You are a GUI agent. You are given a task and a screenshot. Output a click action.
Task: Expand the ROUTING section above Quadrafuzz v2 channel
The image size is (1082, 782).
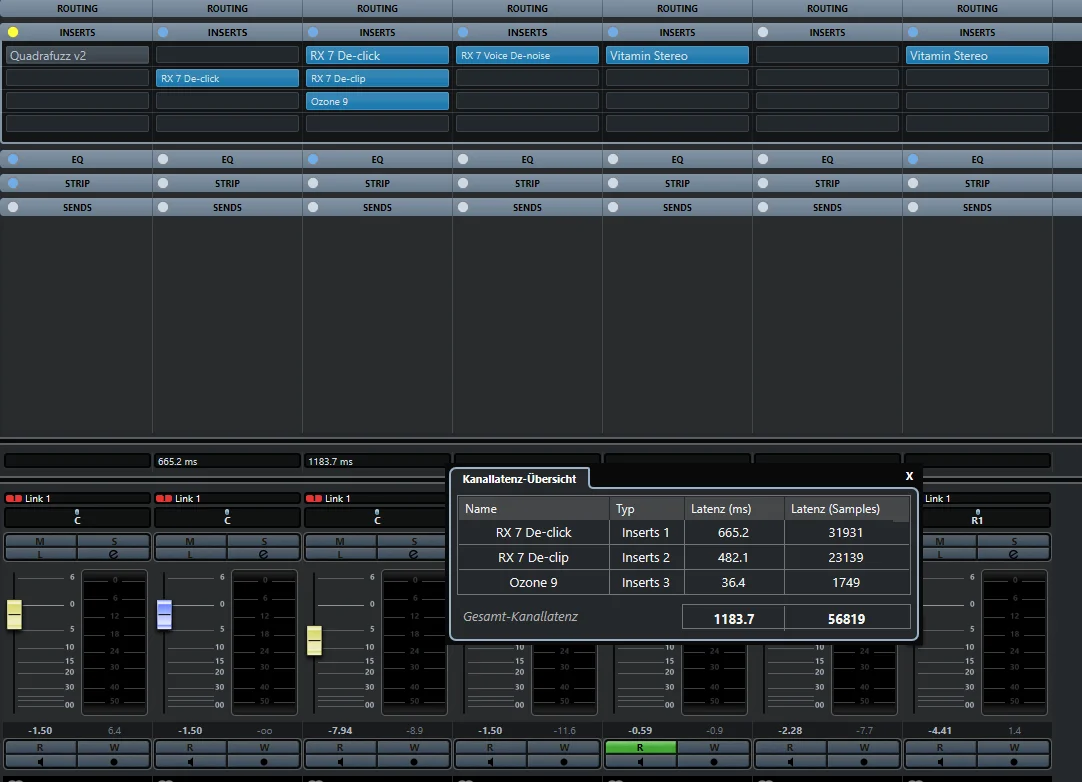tap(77, 8)
